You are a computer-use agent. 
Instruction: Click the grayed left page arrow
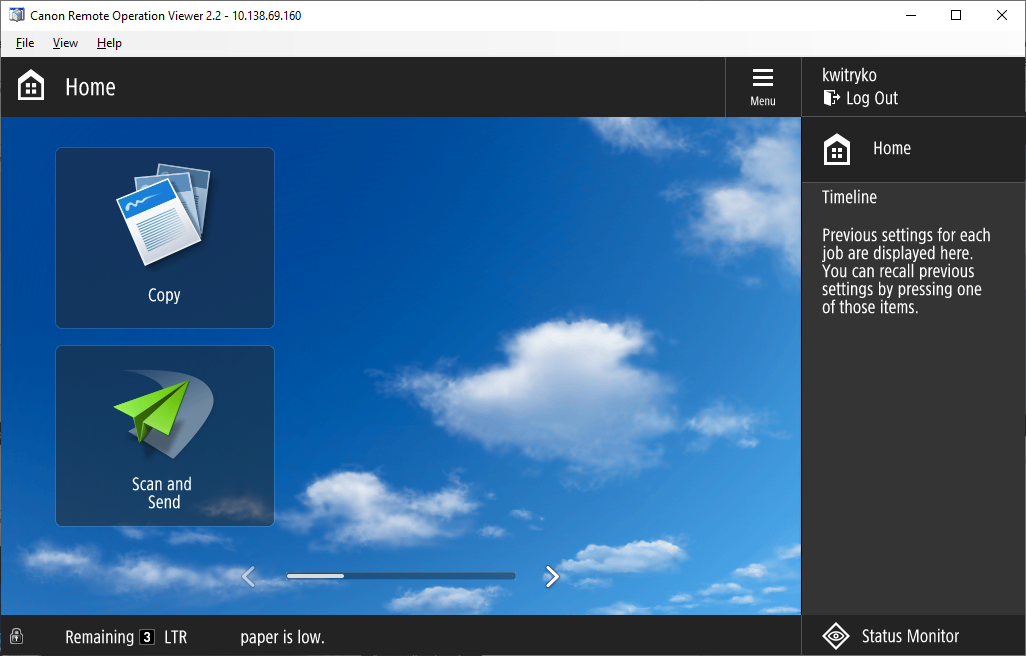coord(248,576)
